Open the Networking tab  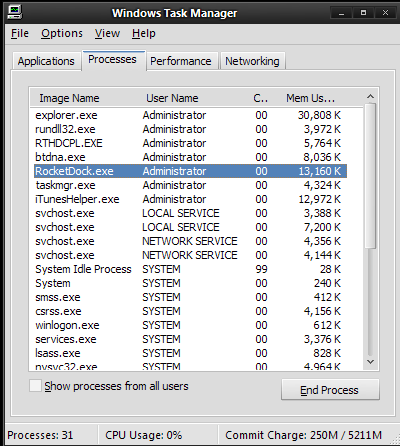coord(252,61)
